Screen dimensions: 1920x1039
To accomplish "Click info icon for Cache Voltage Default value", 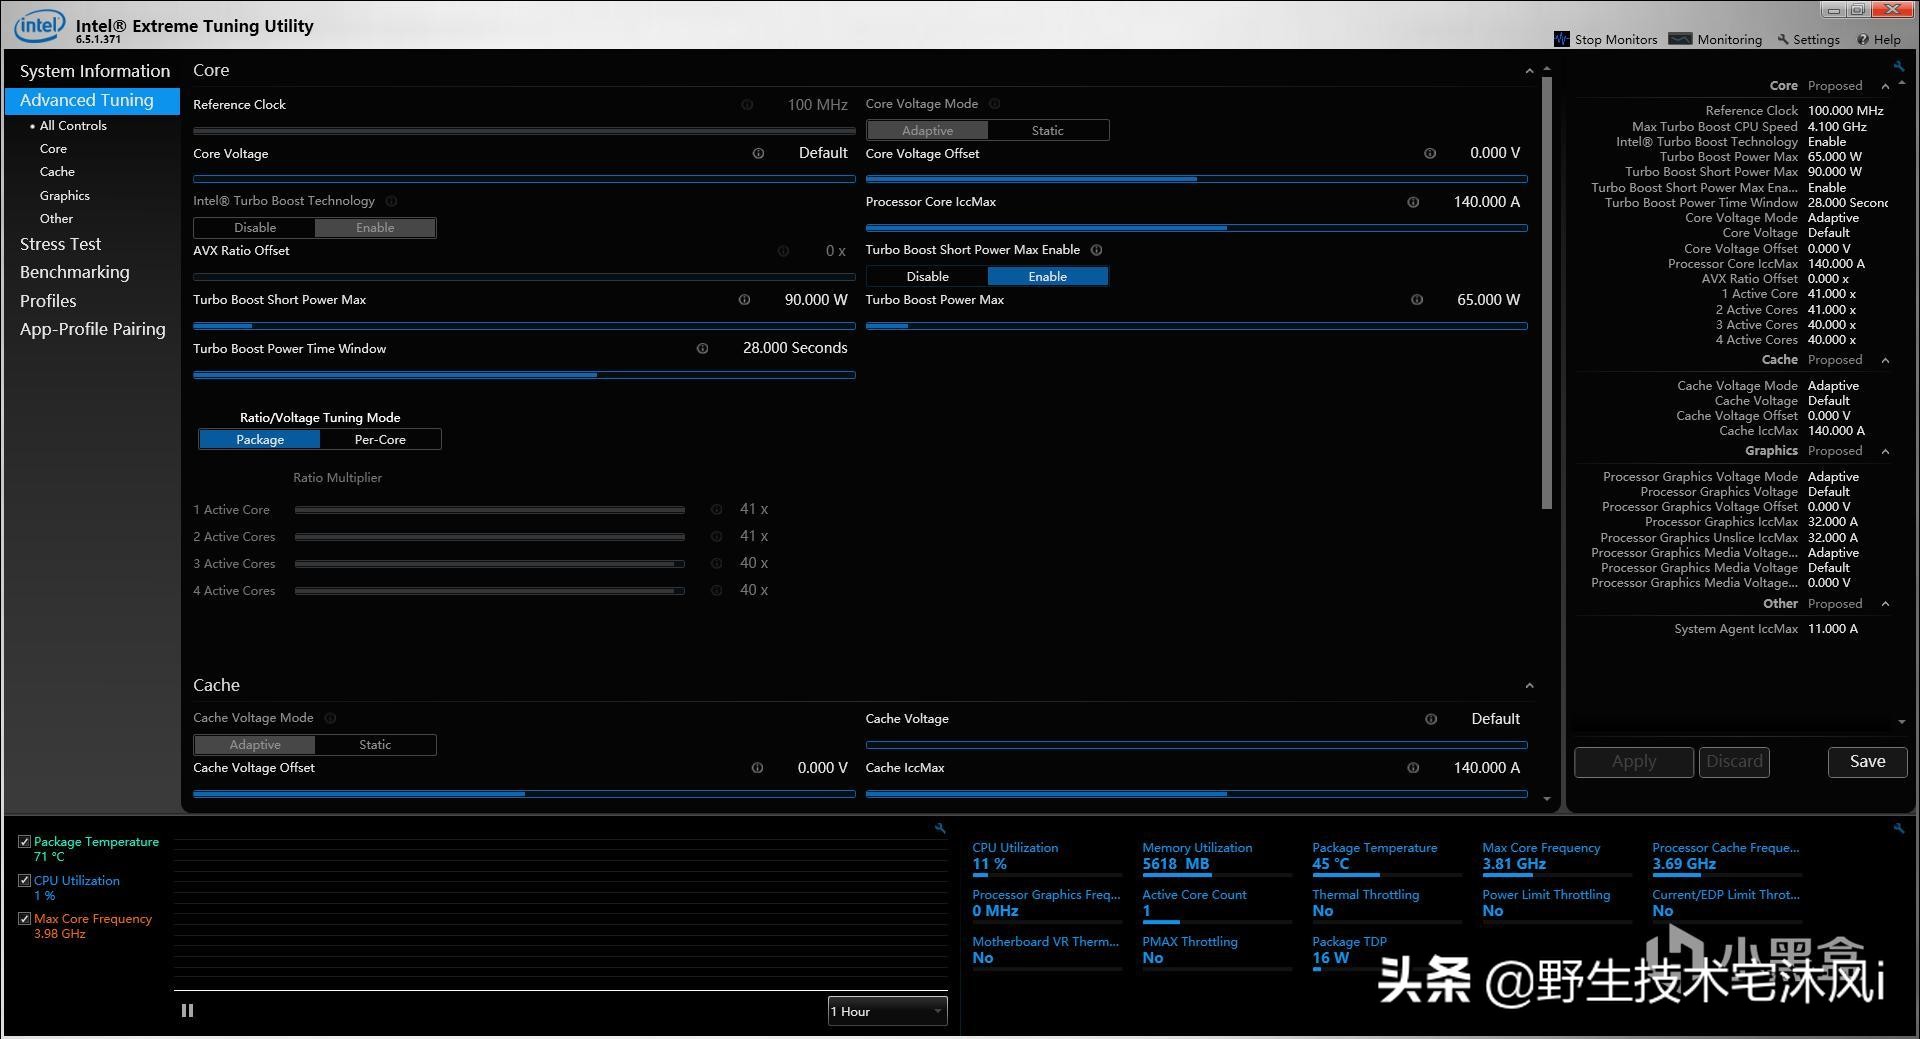I will pos(1431,719).
